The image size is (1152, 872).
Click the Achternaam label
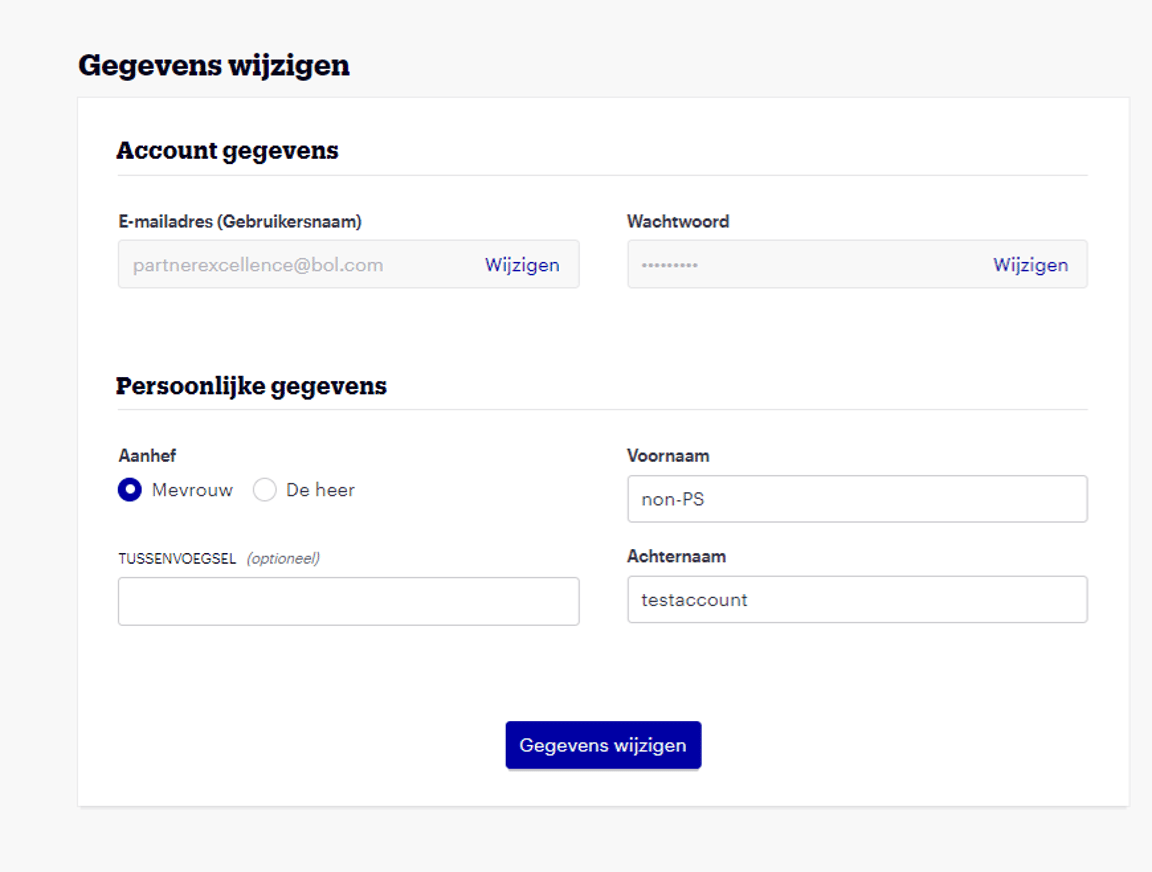pos(676,556)
